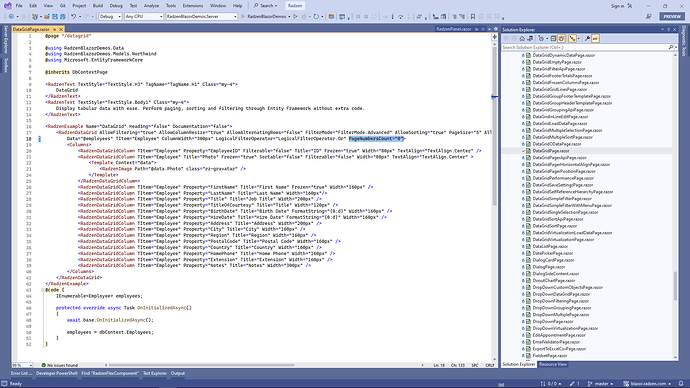
Task: Switch to the Resource View tab
Action: (x=553, y=364)
